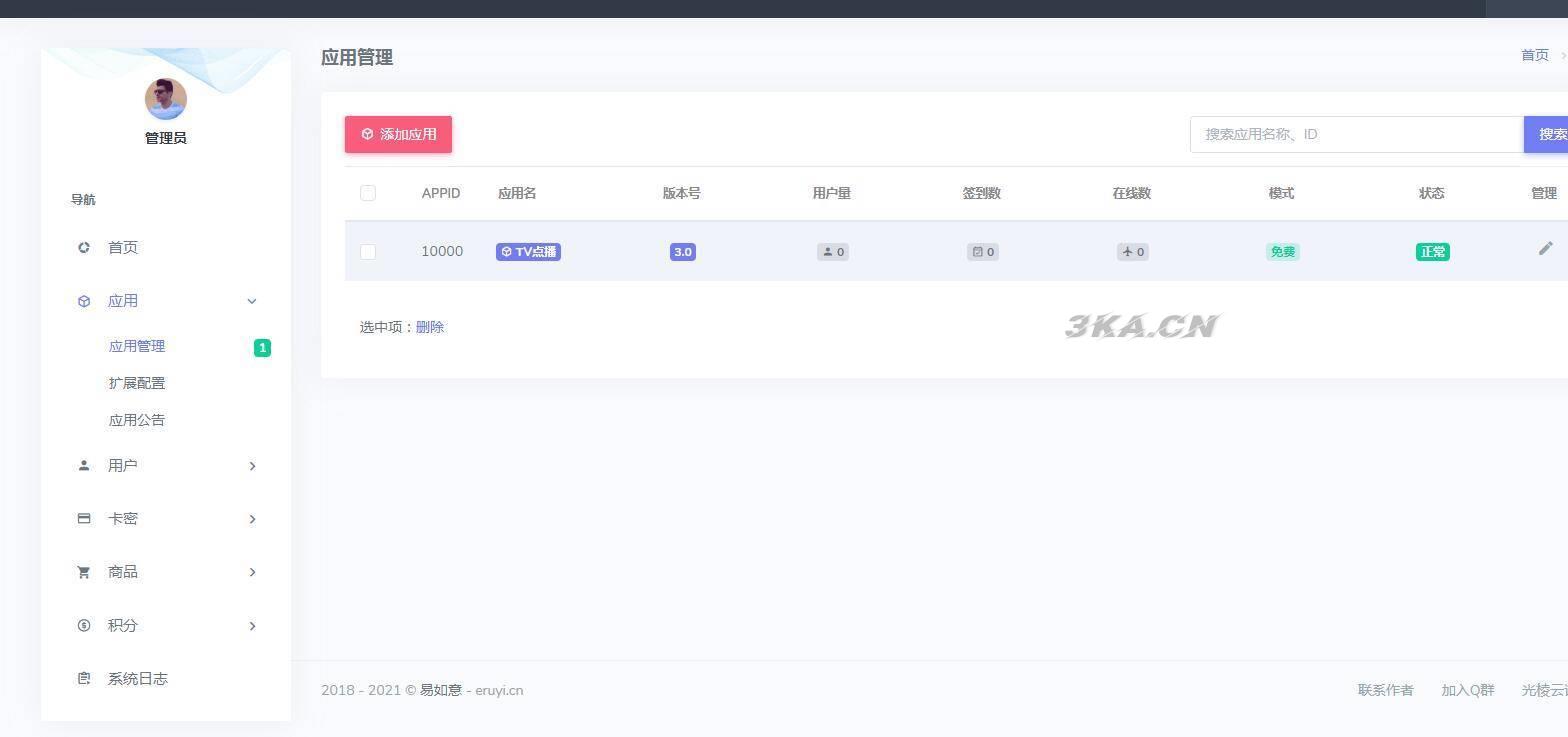Click the shopping cart icon beside 商品
Screen dimensions: 1568x737
point(84,572)
